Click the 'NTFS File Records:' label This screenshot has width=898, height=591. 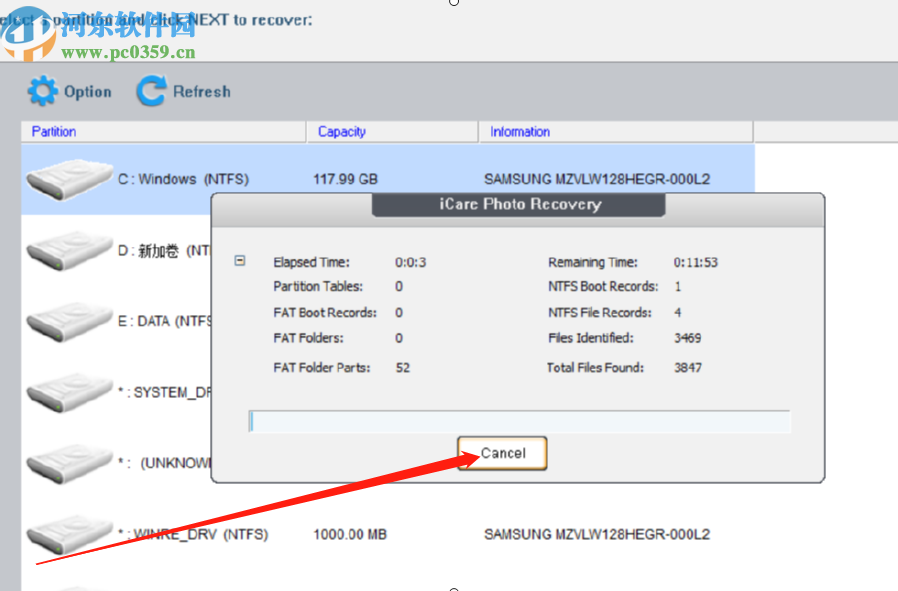[x=600, y=313]
